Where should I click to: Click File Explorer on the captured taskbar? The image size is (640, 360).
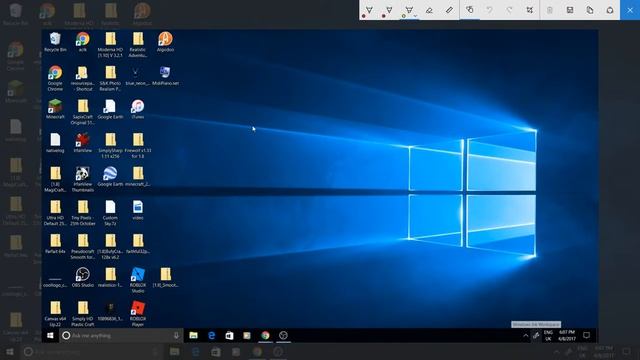[193, 336]
